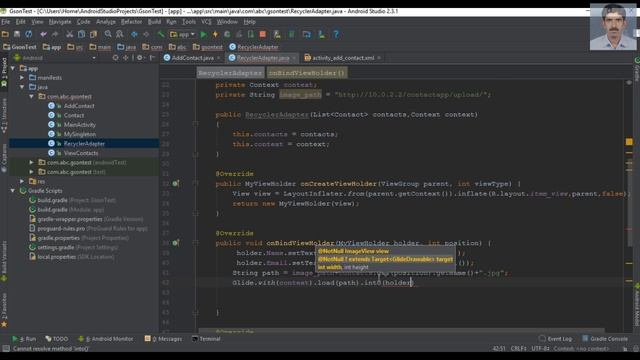Click the Cut scissors toolbar icon

pos(70,34)
